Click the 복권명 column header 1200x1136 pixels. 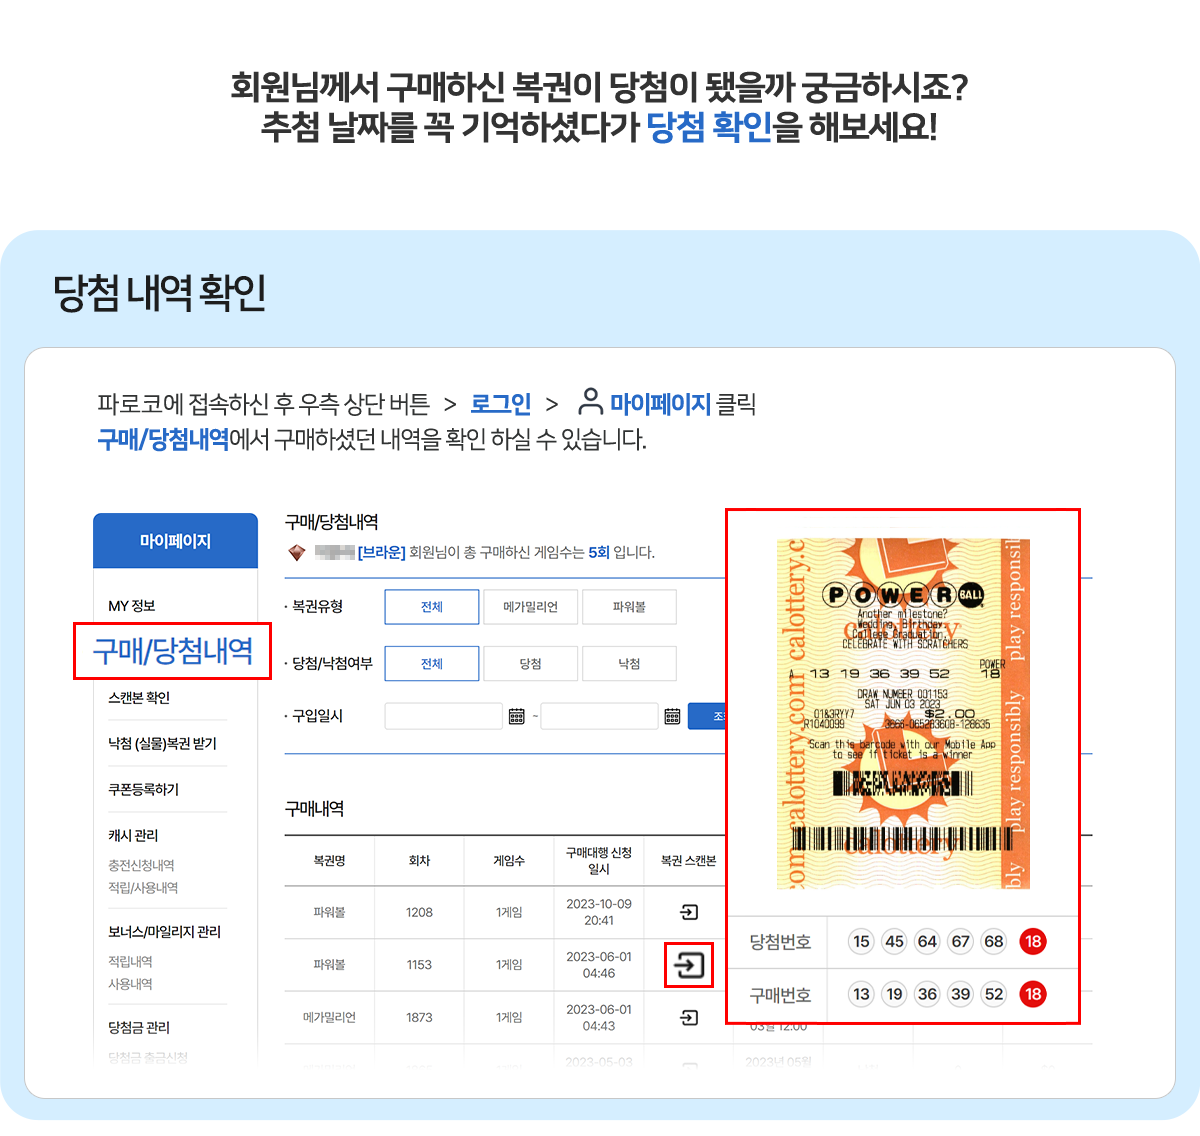pos(329,861)
